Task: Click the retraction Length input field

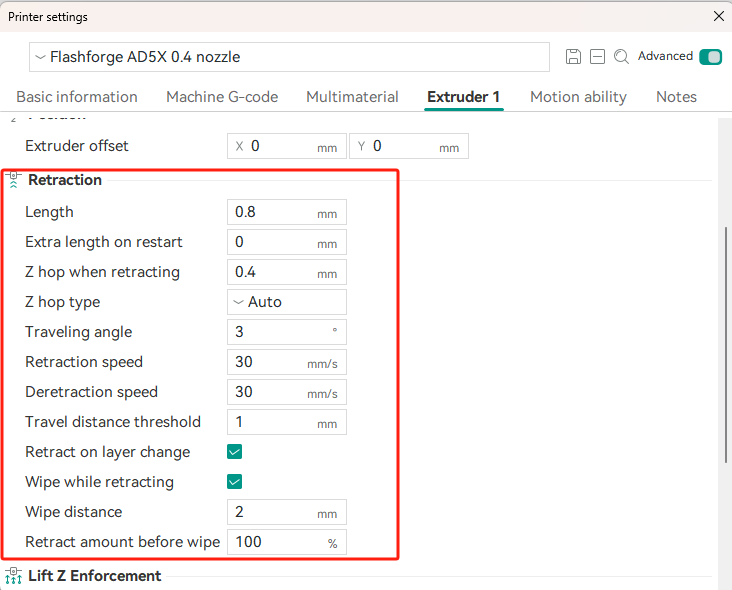Action: click(287, 212)
